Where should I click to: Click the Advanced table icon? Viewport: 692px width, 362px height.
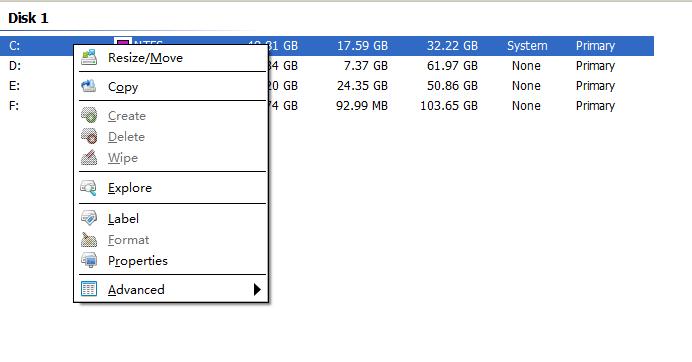[x=89, y=289]
